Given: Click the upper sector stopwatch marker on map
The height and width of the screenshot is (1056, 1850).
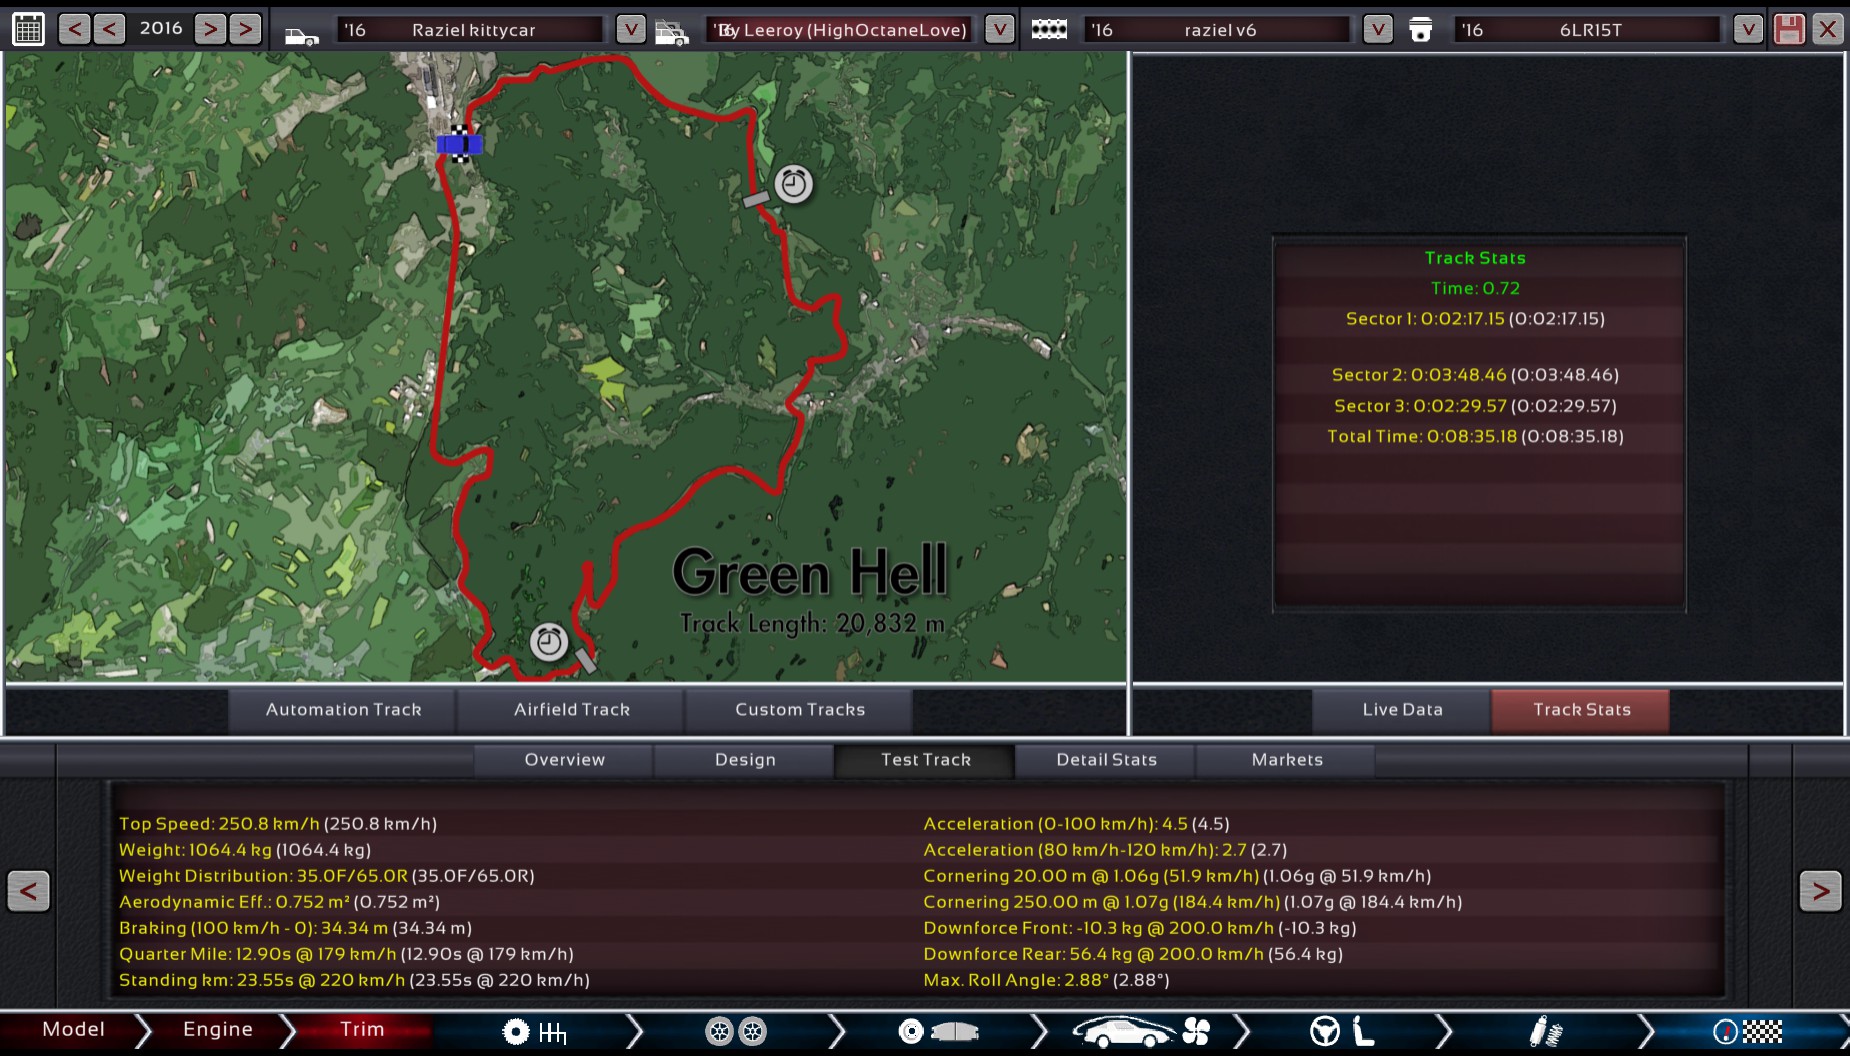Looking at the screenshot, I should click(x=794, y=184).
